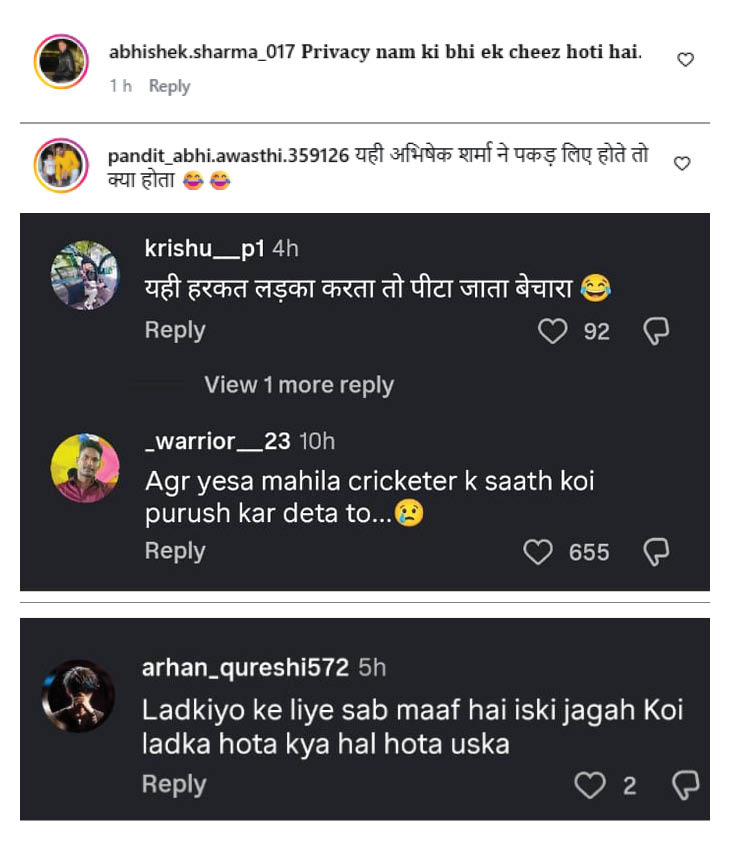Screen dimensions: 730x841
Task: Reply to arhan_qureshi572's comment
Action: tap(175, 785)
